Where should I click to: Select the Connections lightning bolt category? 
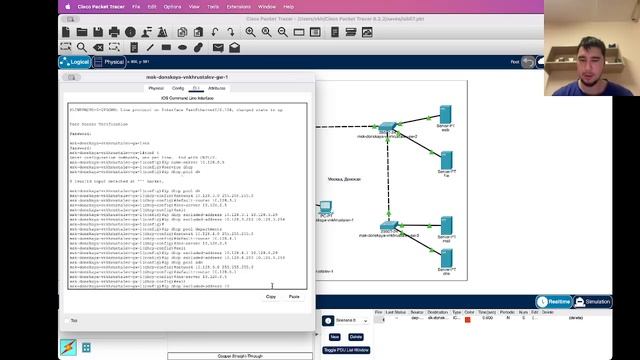click(x=68, y=347)
